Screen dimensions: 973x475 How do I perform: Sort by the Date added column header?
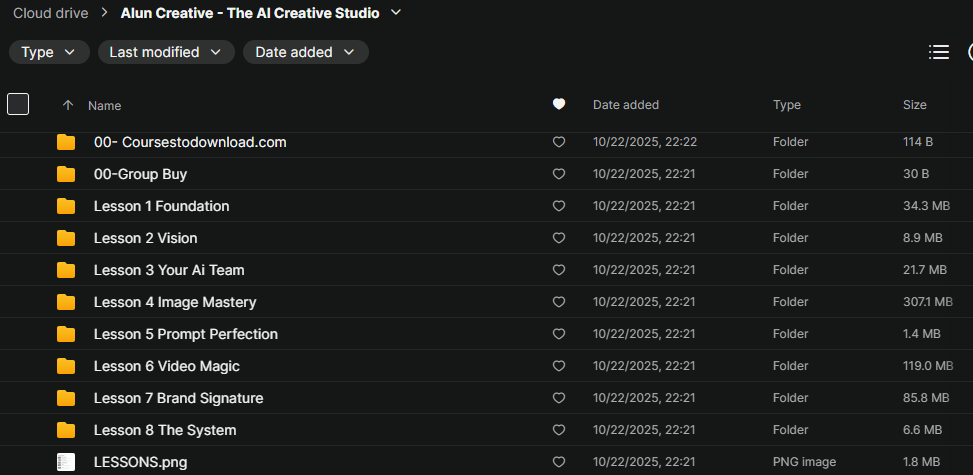(x=625, y=105)
